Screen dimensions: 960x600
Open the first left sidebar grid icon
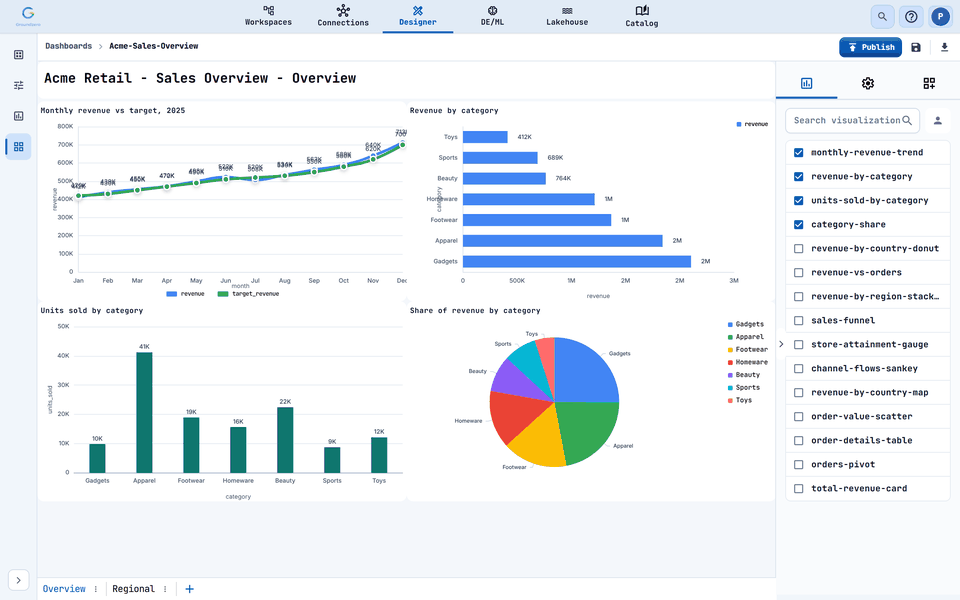coord(18,54)
